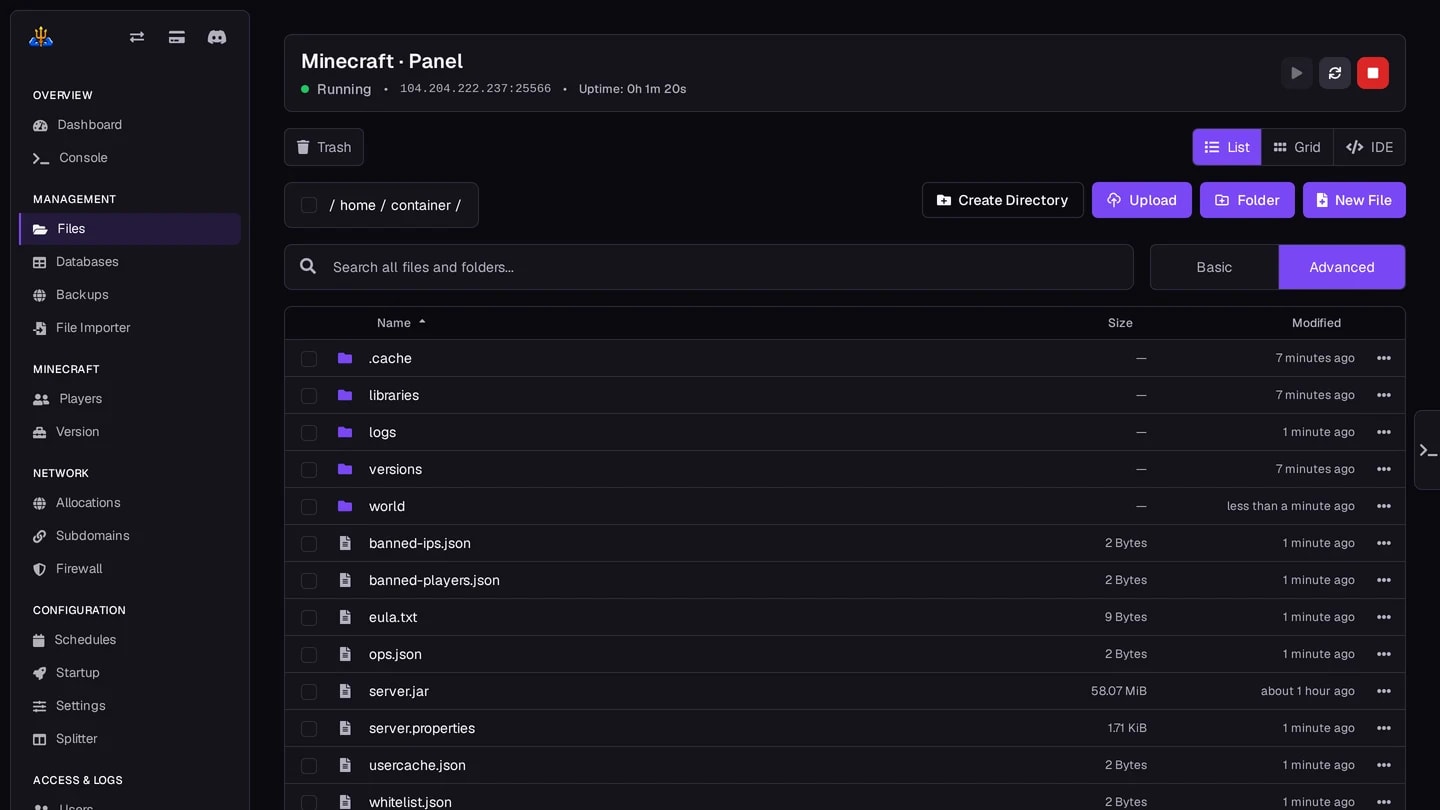Screen dimensions: 1440x810
Task: Open options menu for versions row
Action: 1384,469
